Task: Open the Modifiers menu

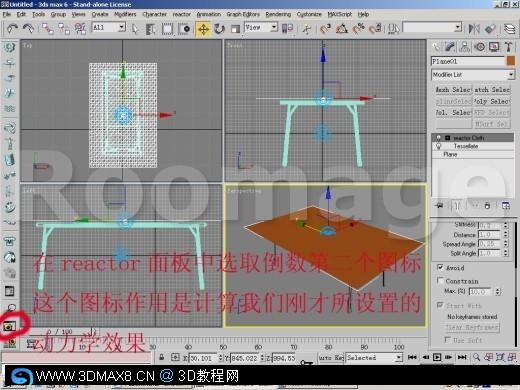Action: coord(125,14)
